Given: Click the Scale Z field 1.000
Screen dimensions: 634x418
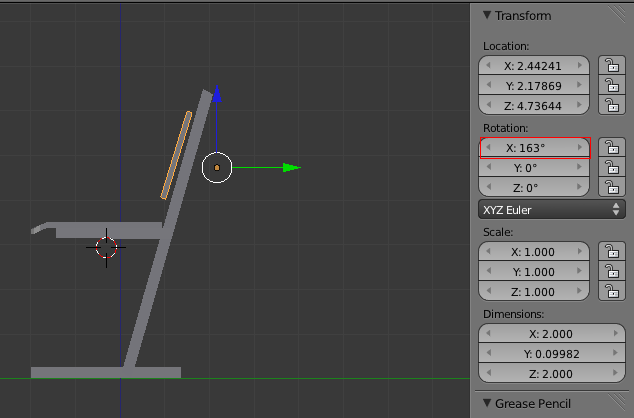Looking at the screenshot, I should (534, 292).
